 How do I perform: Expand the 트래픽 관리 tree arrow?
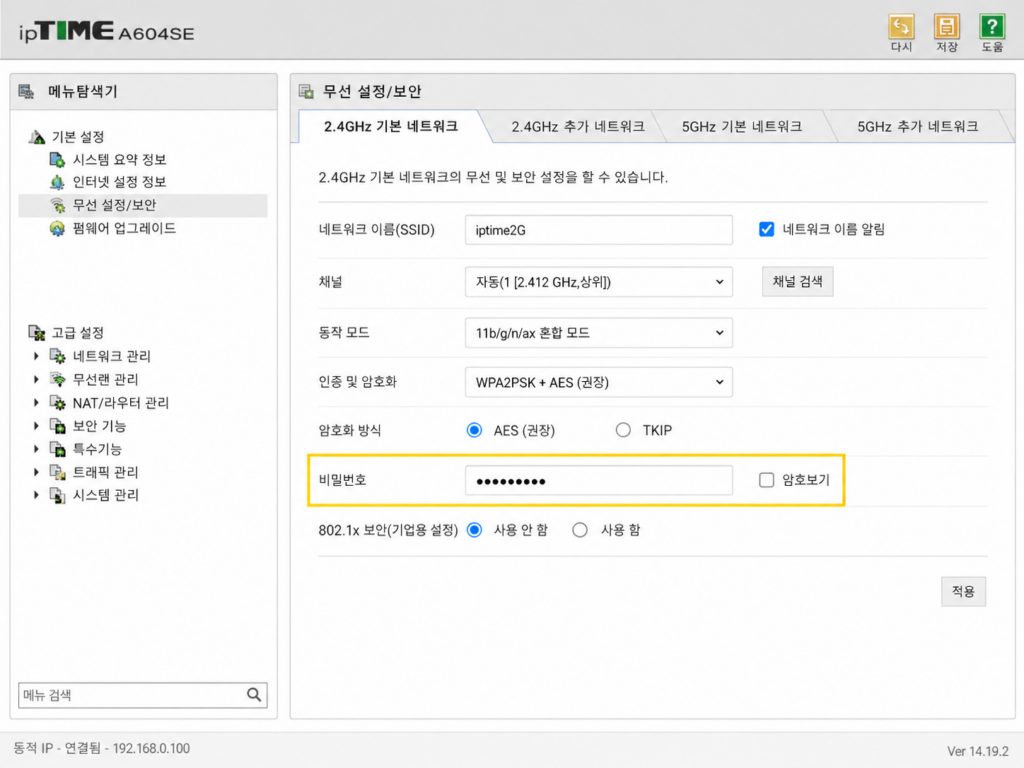[37, 472]
